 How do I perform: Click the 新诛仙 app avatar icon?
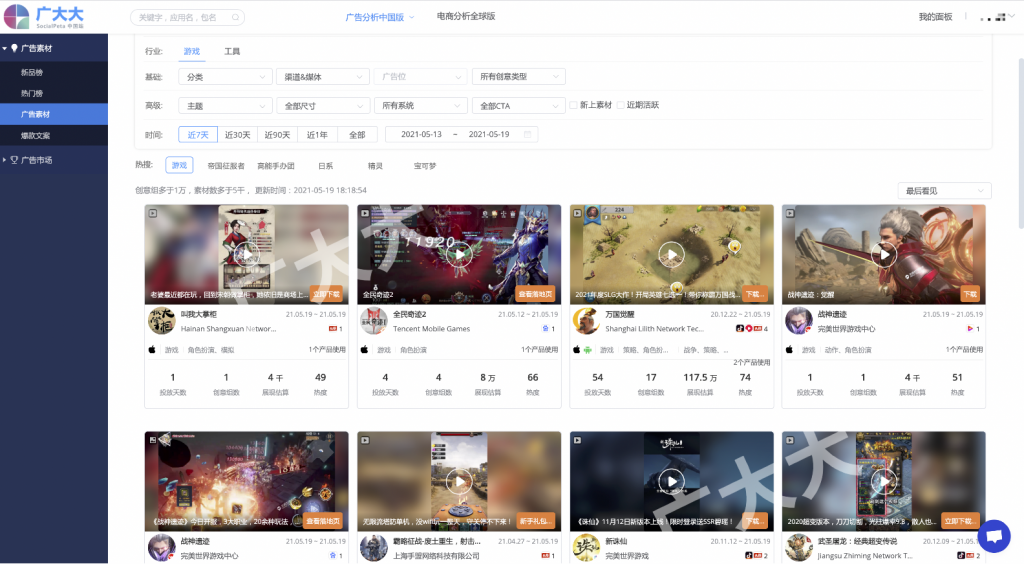pos(586,548)
